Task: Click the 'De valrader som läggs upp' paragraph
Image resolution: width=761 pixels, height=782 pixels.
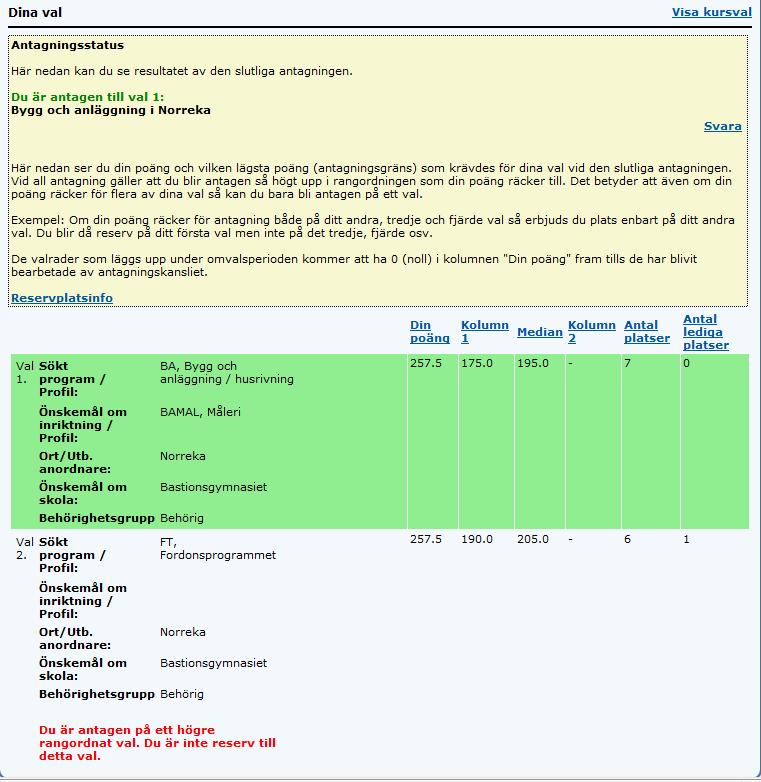Action: (x=354, y=265)
